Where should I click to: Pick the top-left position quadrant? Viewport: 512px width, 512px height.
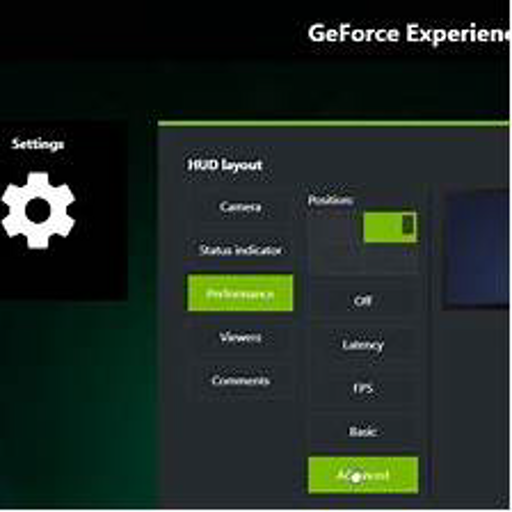(x=336, y=227)
